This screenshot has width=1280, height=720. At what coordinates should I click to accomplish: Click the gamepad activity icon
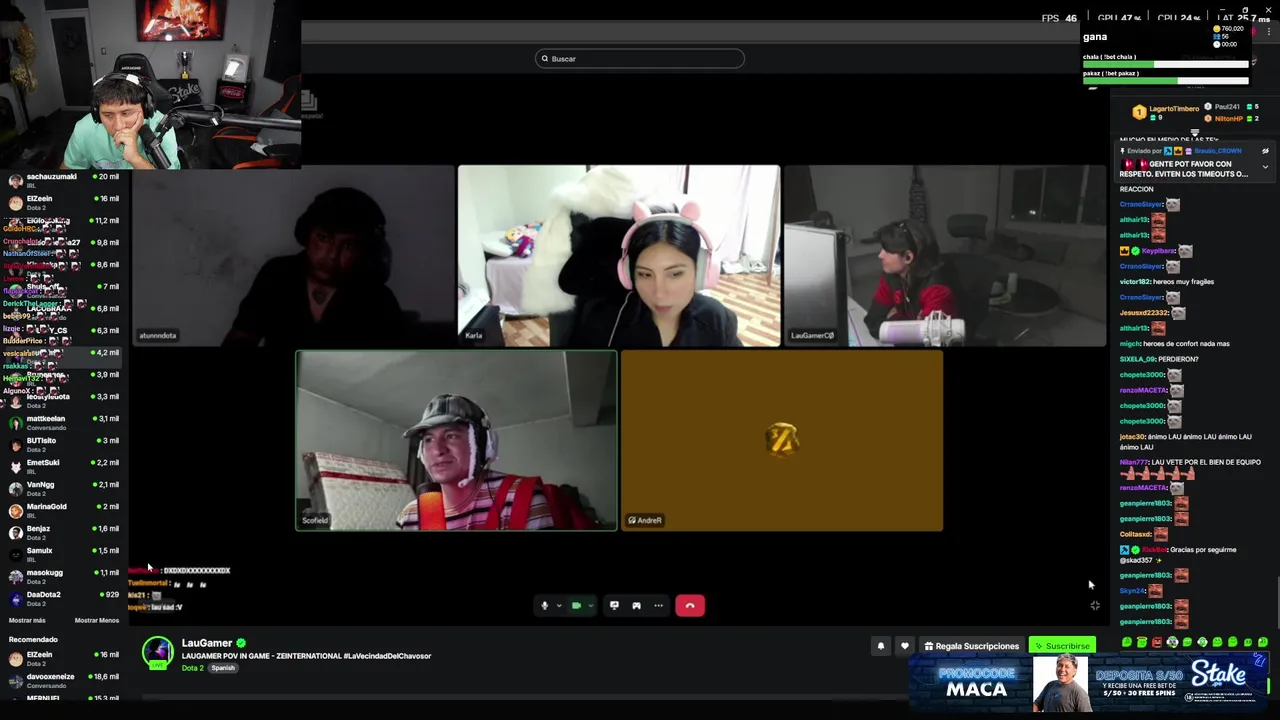(636, 605)
